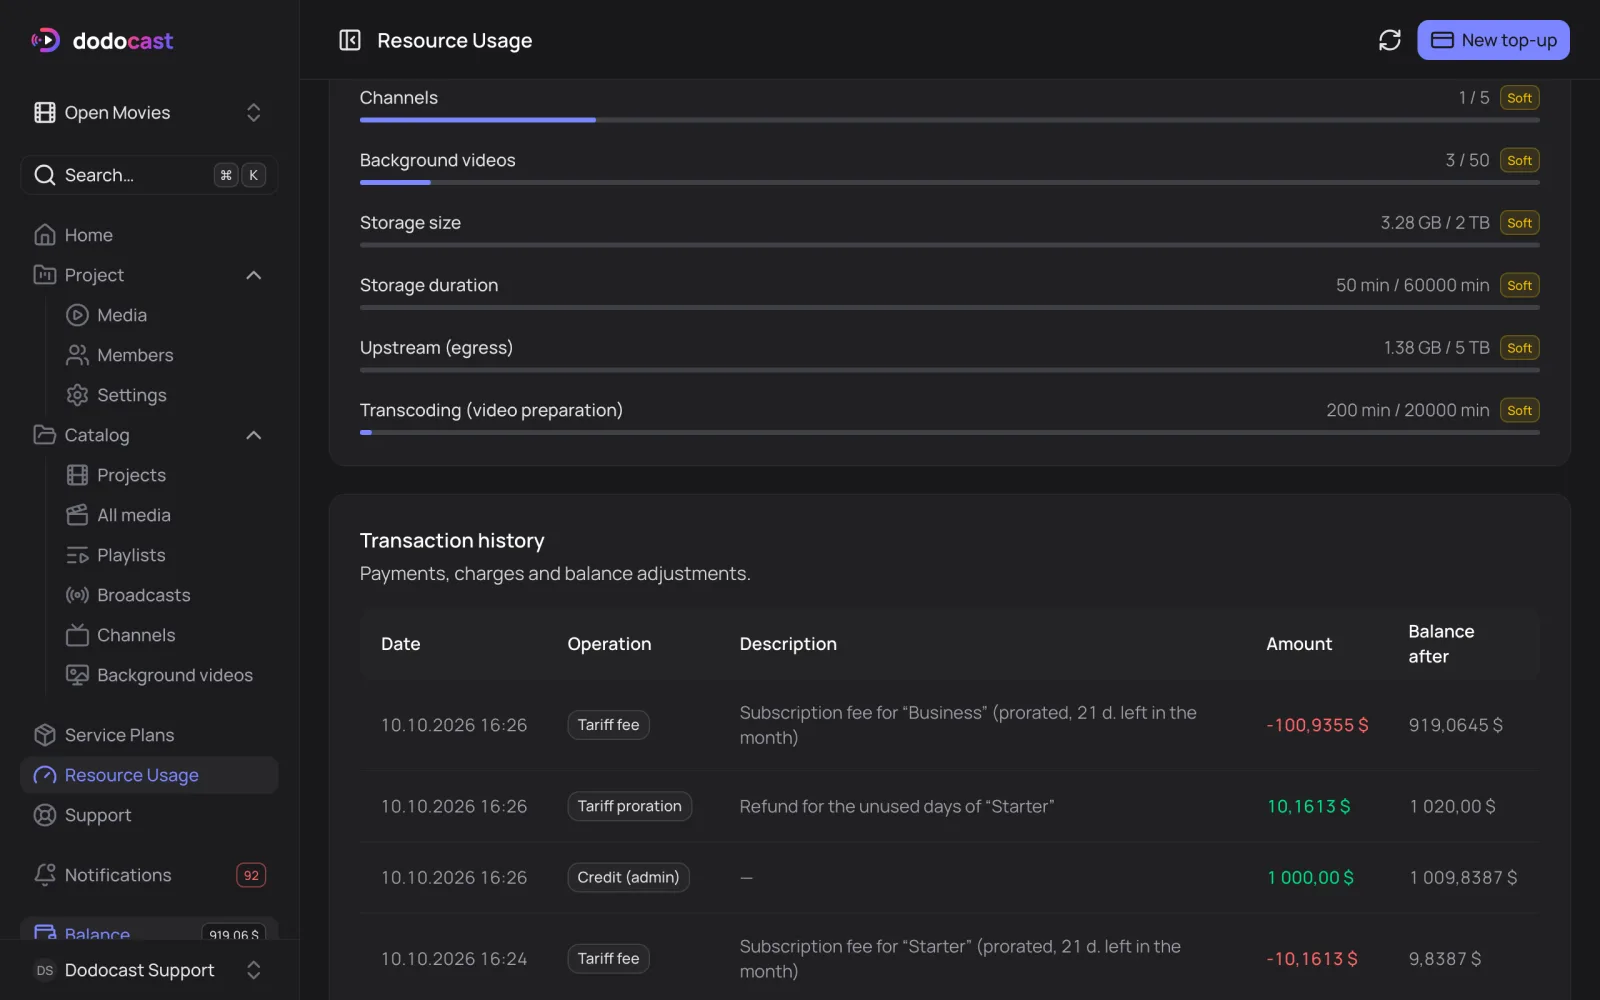Open Broadcasts icon
This screenshot has height=1000, width=1600.
pyautogui.click(x=77, y=595)
